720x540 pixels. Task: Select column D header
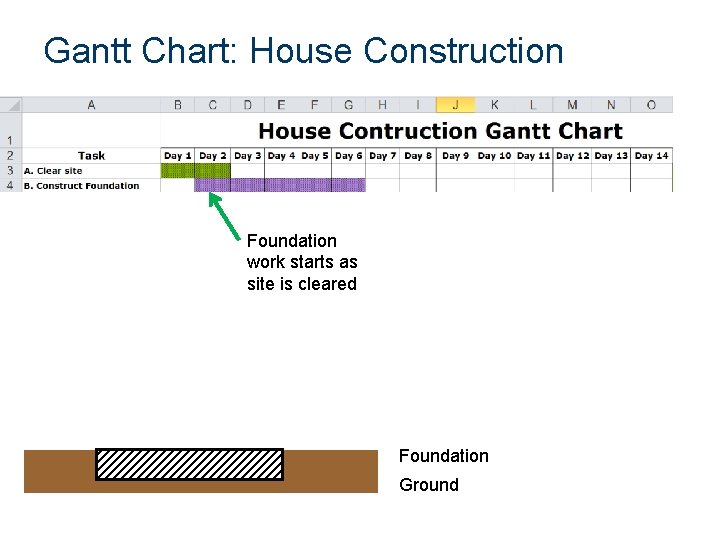pos(248,105)
